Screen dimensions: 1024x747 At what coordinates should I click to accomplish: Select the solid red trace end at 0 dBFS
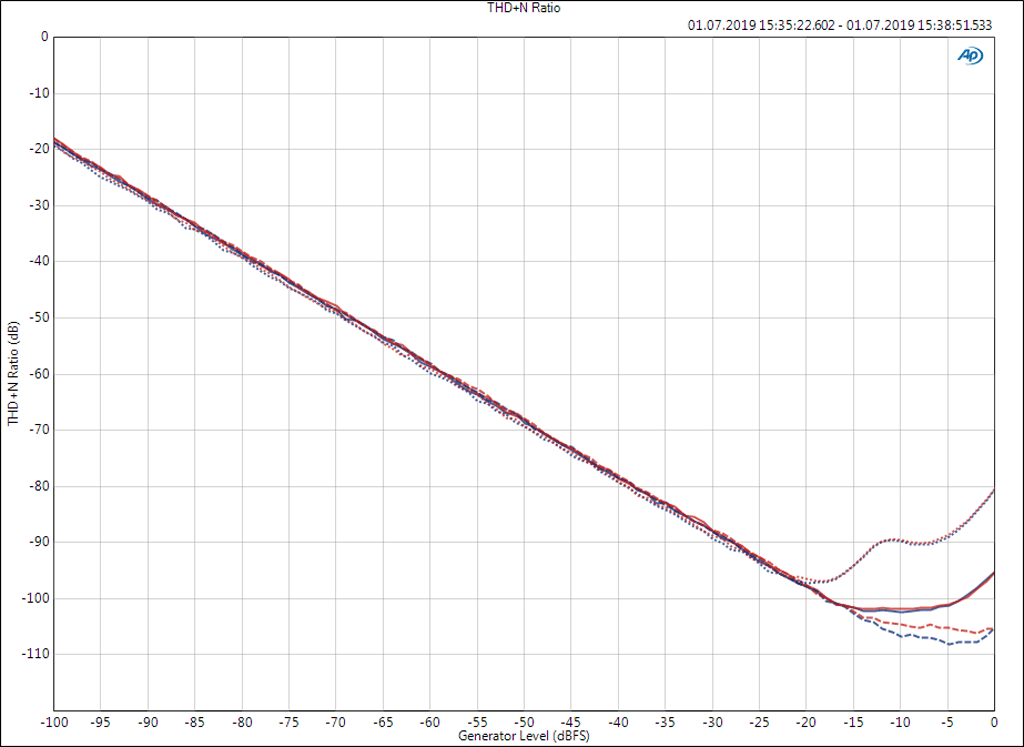991,575
